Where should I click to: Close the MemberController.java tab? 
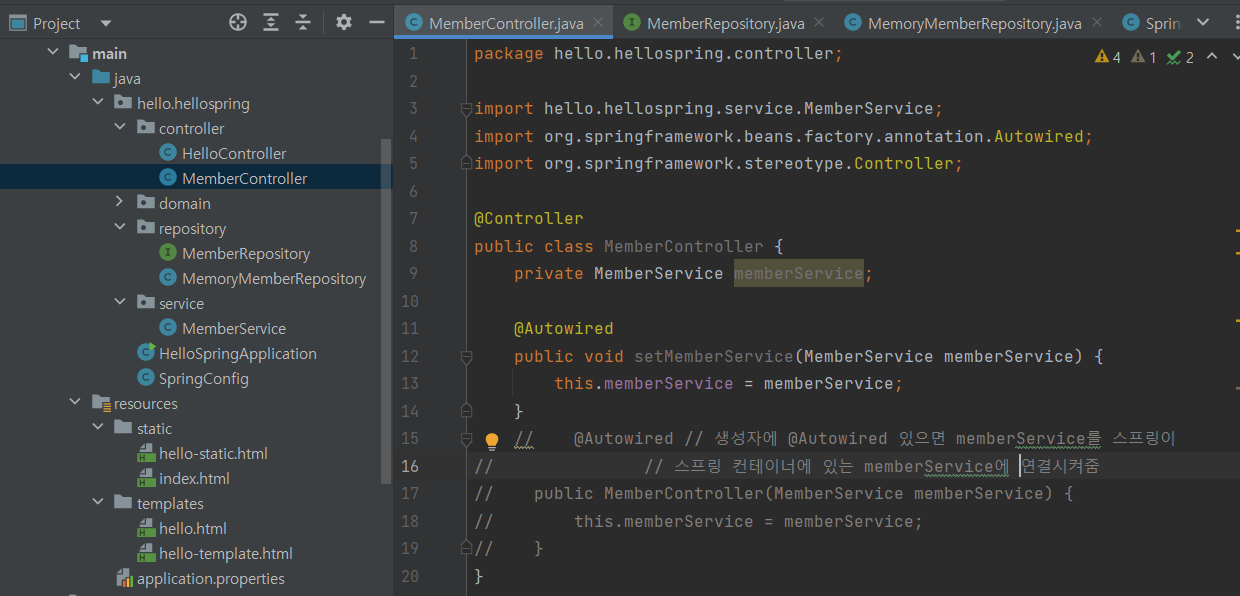pyautogui.click(x=597, y=22)
